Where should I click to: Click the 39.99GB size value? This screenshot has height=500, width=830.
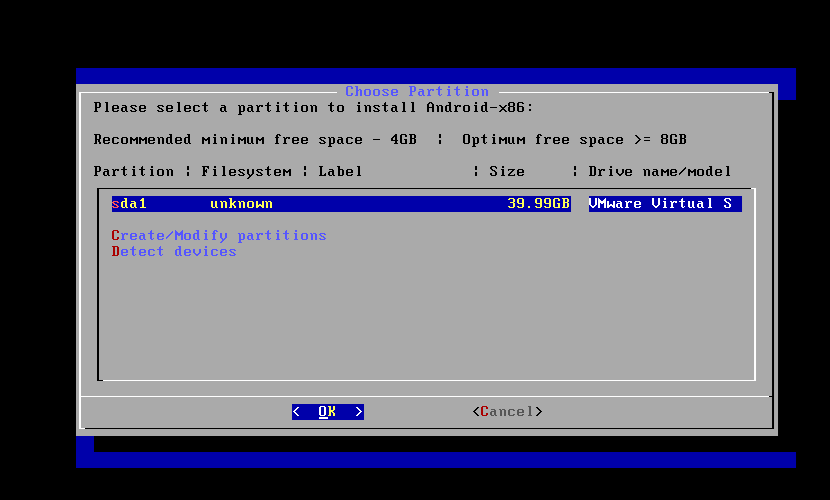[538, 204]
